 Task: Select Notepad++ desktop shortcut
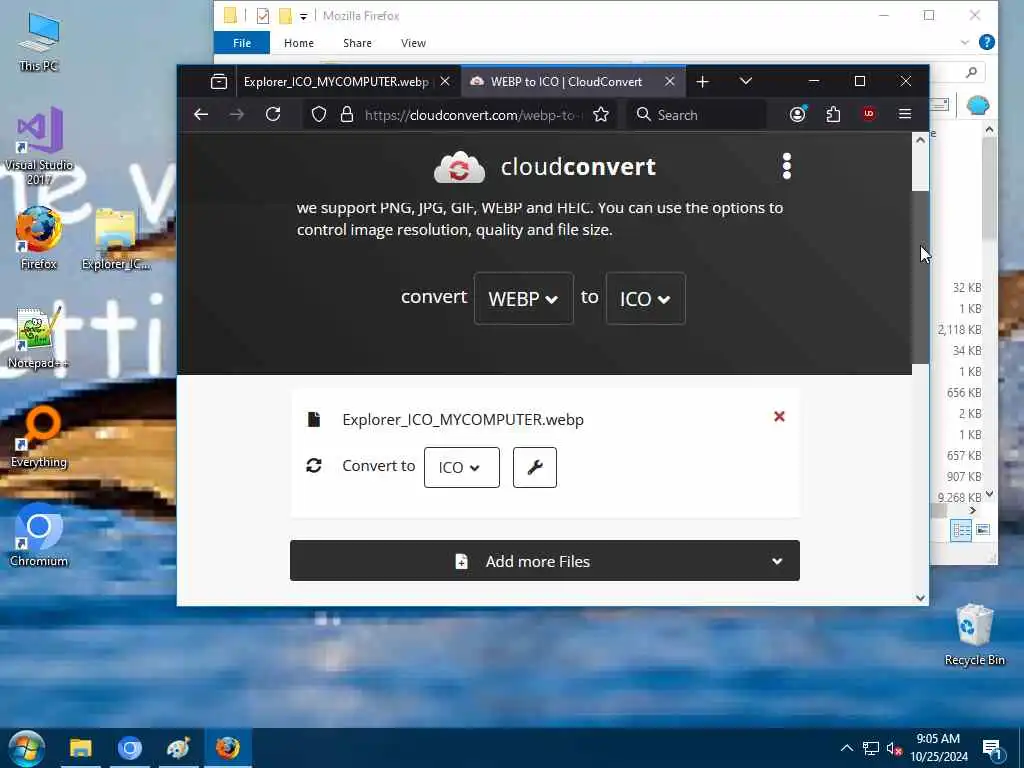coord(37,338)
